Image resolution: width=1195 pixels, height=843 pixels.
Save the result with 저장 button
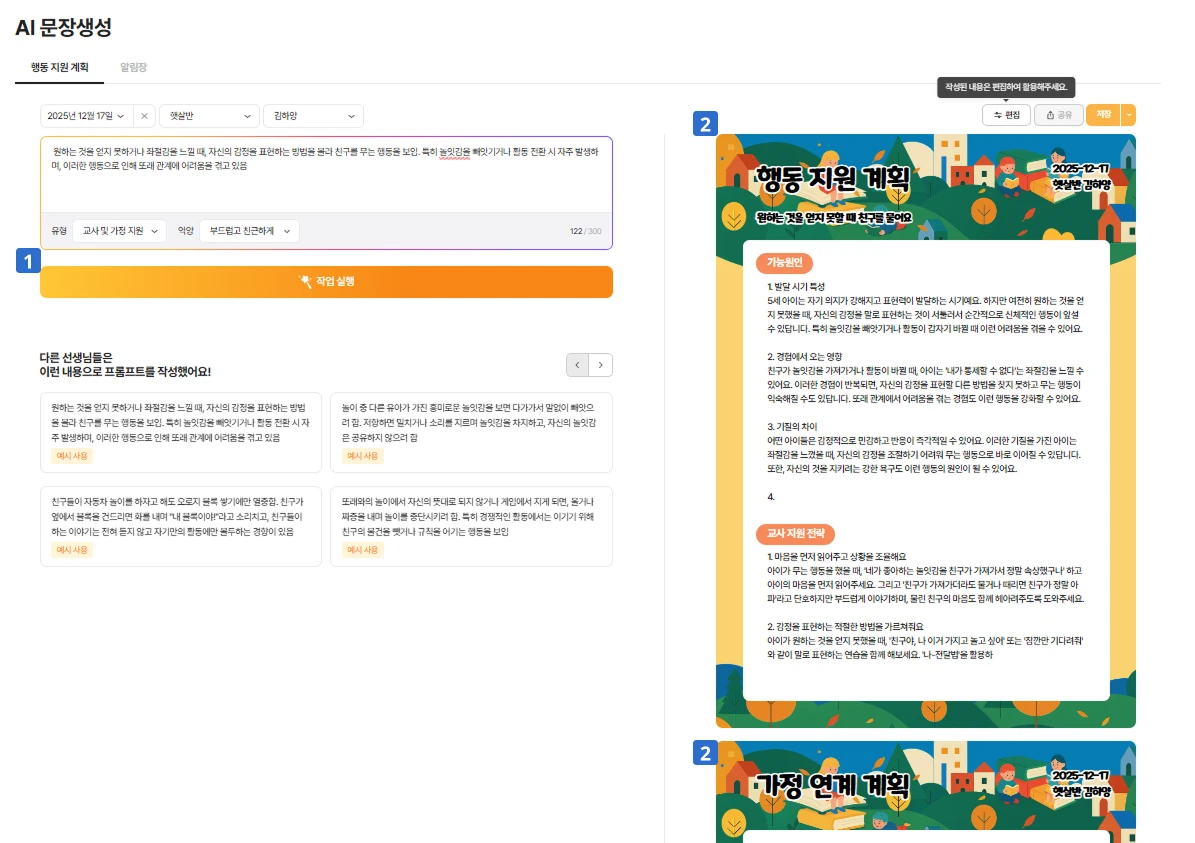pyautogui.click(x=1103, y=116)
